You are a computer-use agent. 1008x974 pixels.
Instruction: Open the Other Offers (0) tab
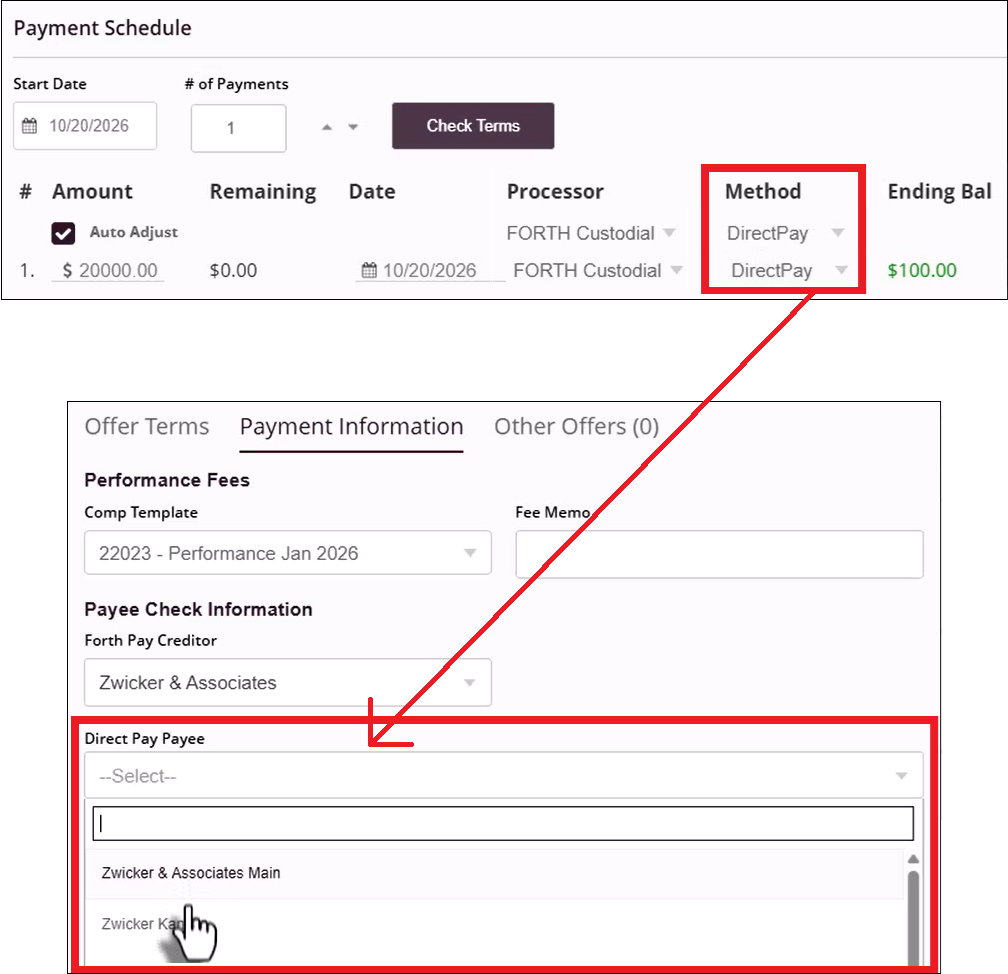(x=577, y=427)
